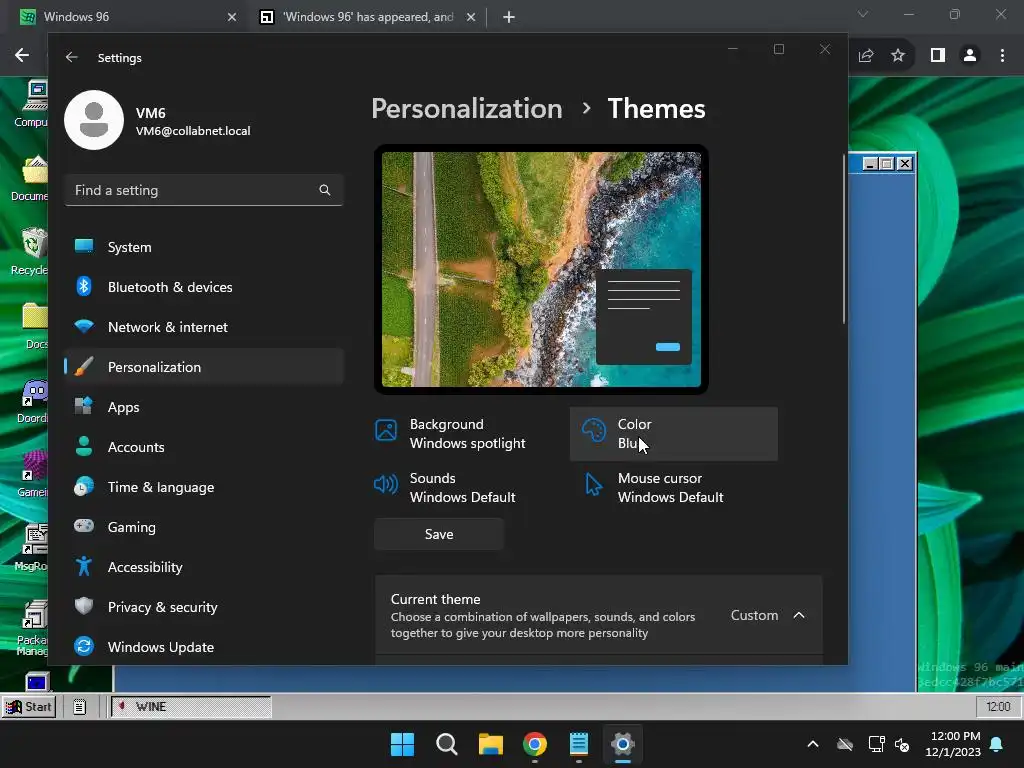Toggle the browser side panel
Image resolution: width=1024 pixels, height=768 pixels.
click(938, 56)
